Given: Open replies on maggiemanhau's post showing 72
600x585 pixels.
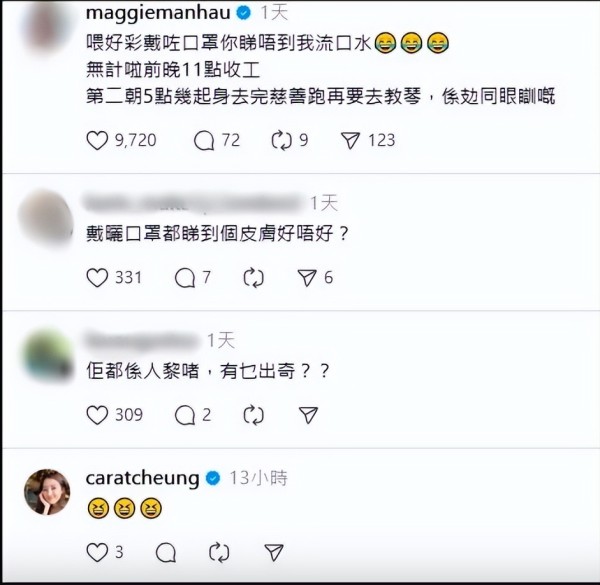Looking at the screenshot, I should tap(204, 140).
